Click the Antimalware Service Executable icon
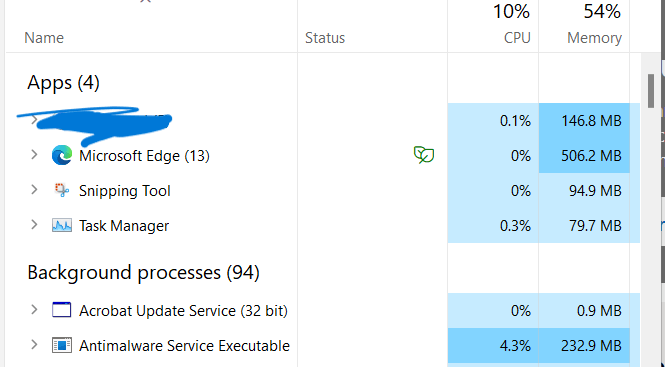665x367 pixels. tap(62, 345)
